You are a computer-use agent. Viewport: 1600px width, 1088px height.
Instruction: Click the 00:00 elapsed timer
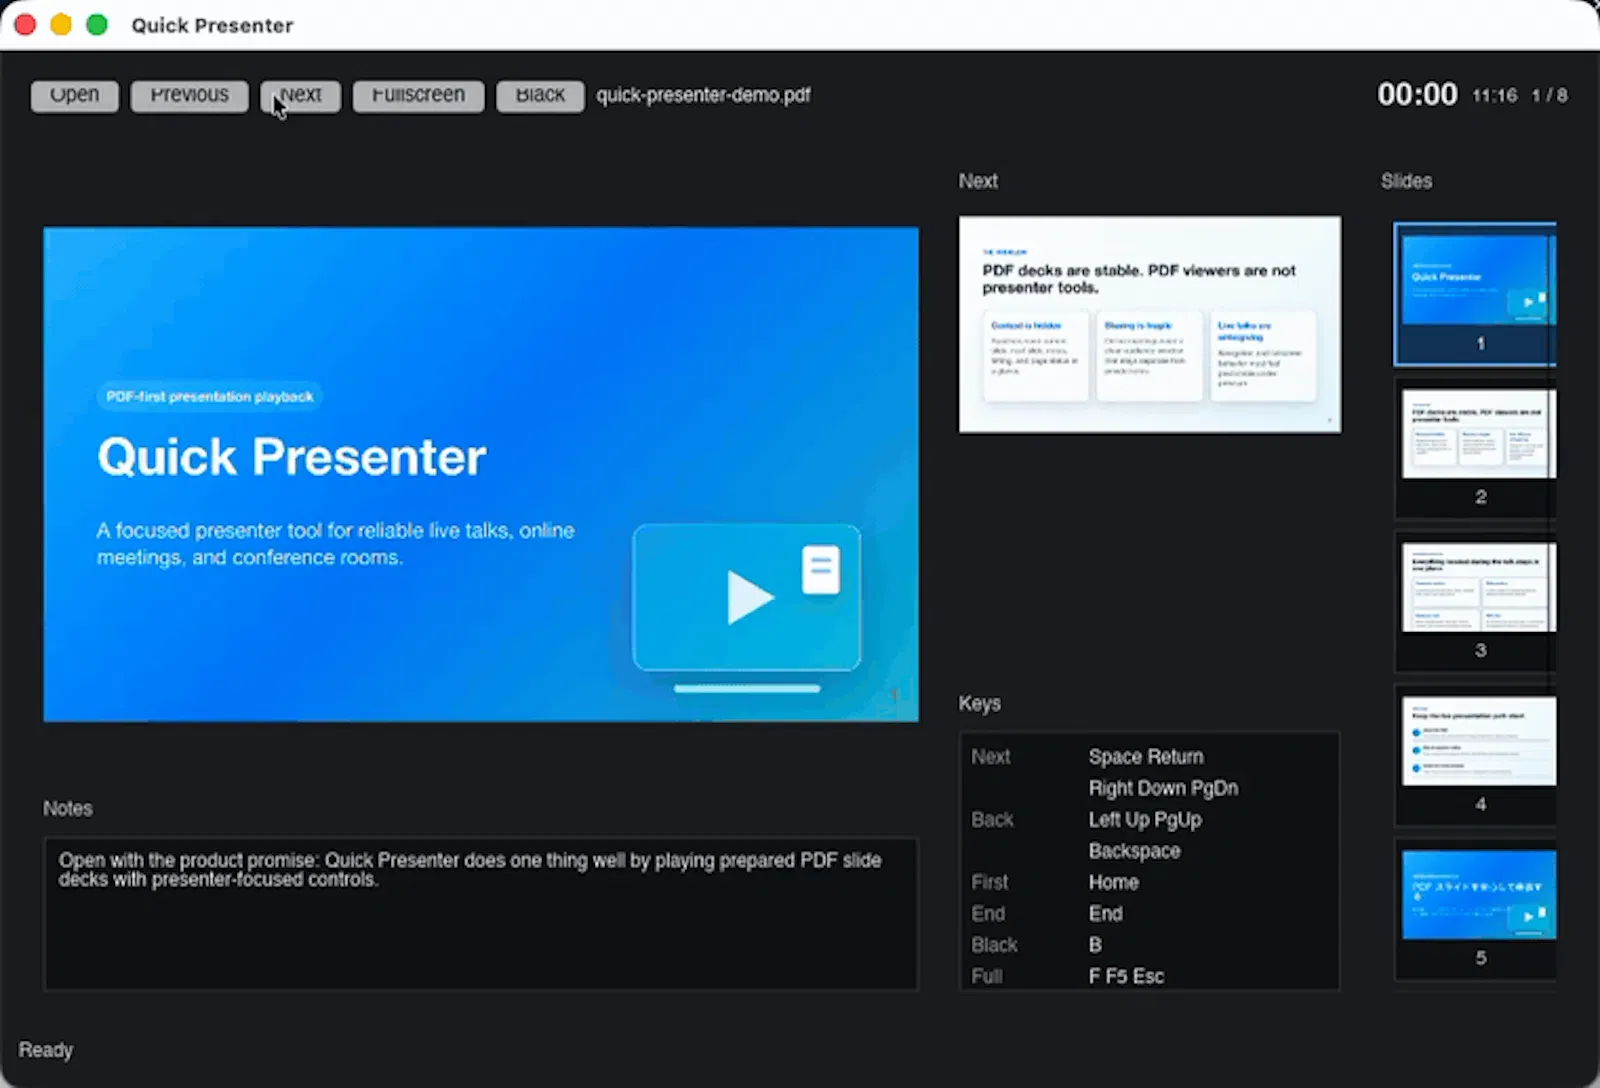1417,94
